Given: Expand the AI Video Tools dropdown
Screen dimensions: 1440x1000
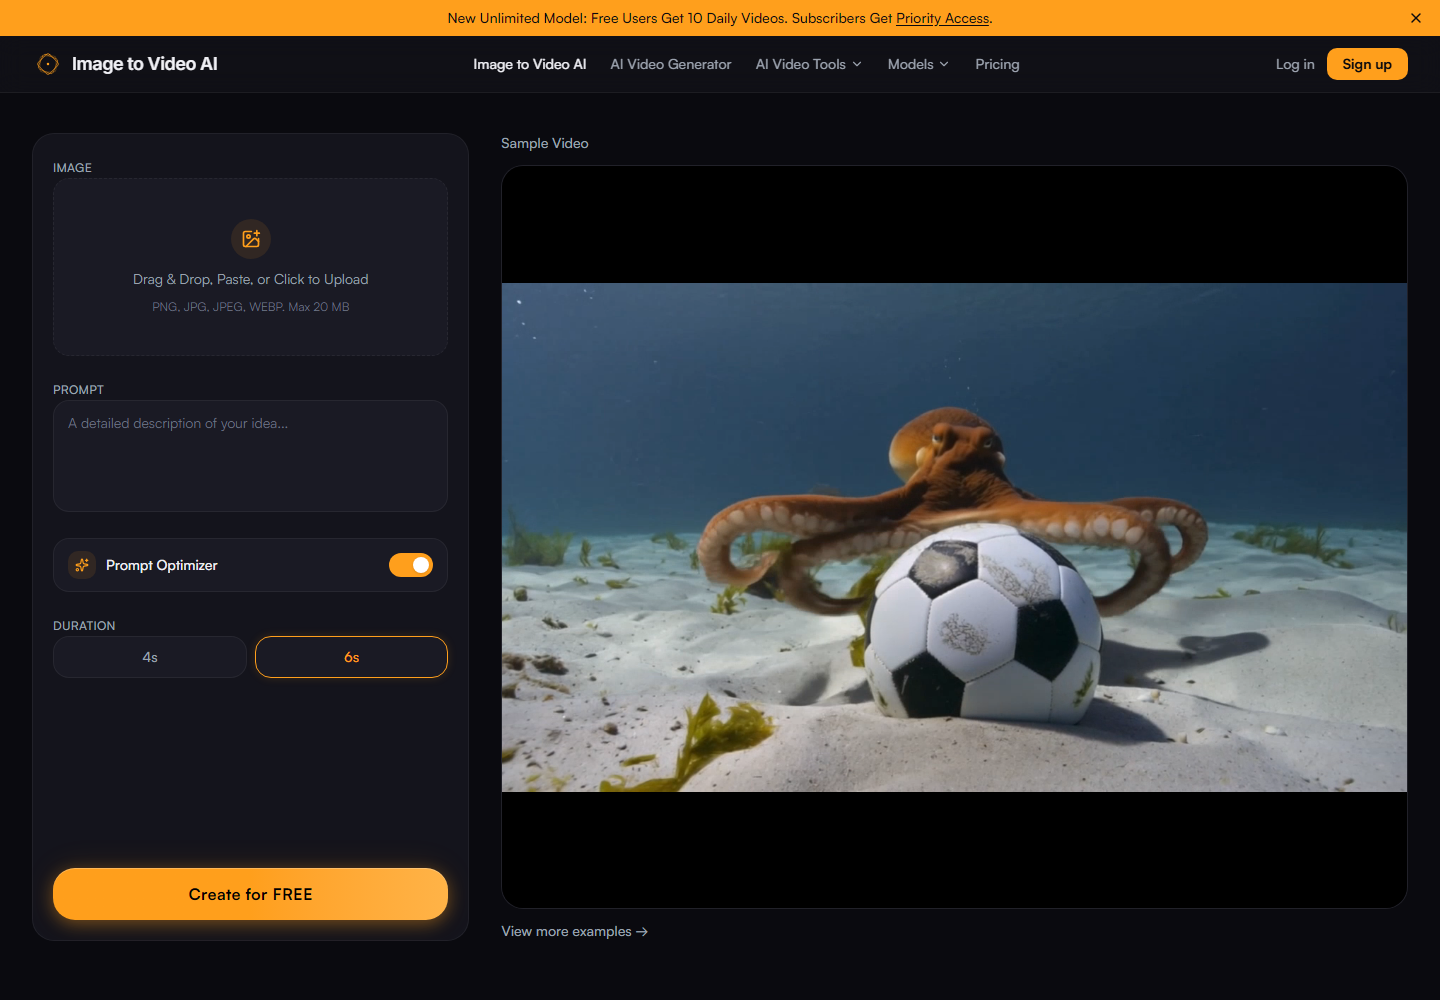Looking at the screenshot, I should pos(808,64).
